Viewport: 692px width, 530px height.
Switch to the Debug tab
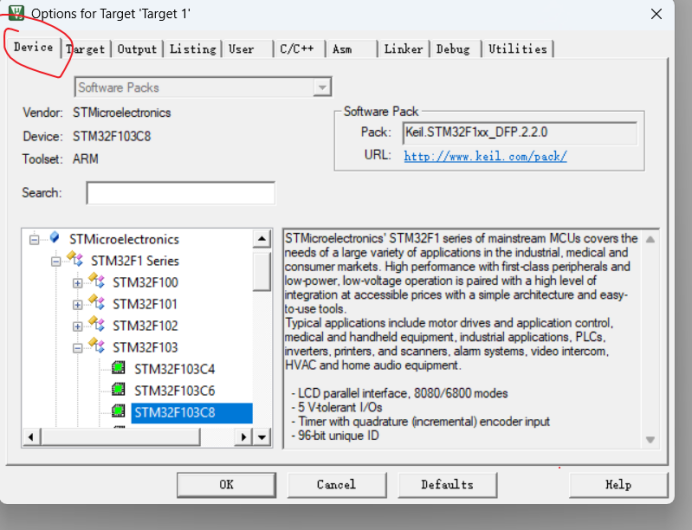click(453, 49)
